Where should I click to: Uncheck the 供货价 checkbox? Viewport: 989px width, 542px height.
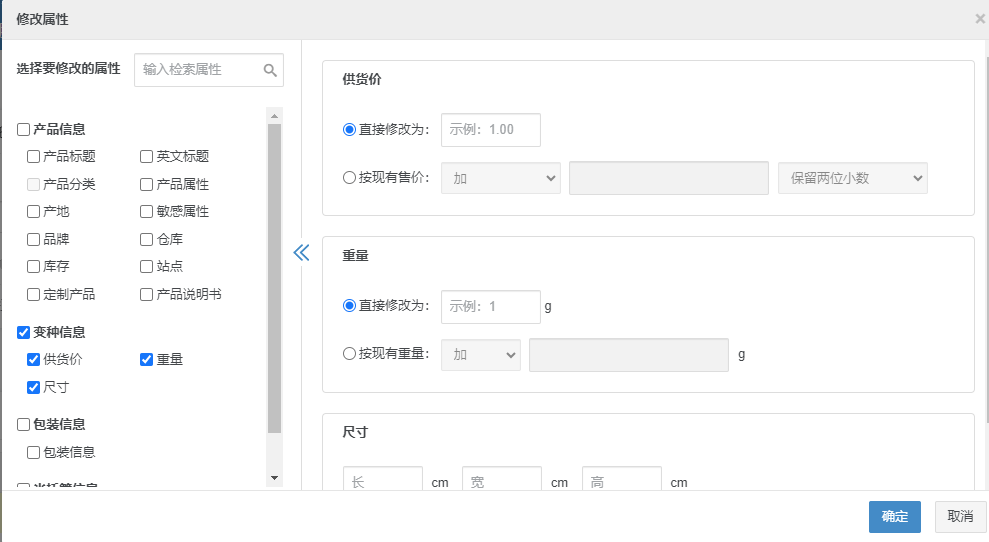(34, 360)
